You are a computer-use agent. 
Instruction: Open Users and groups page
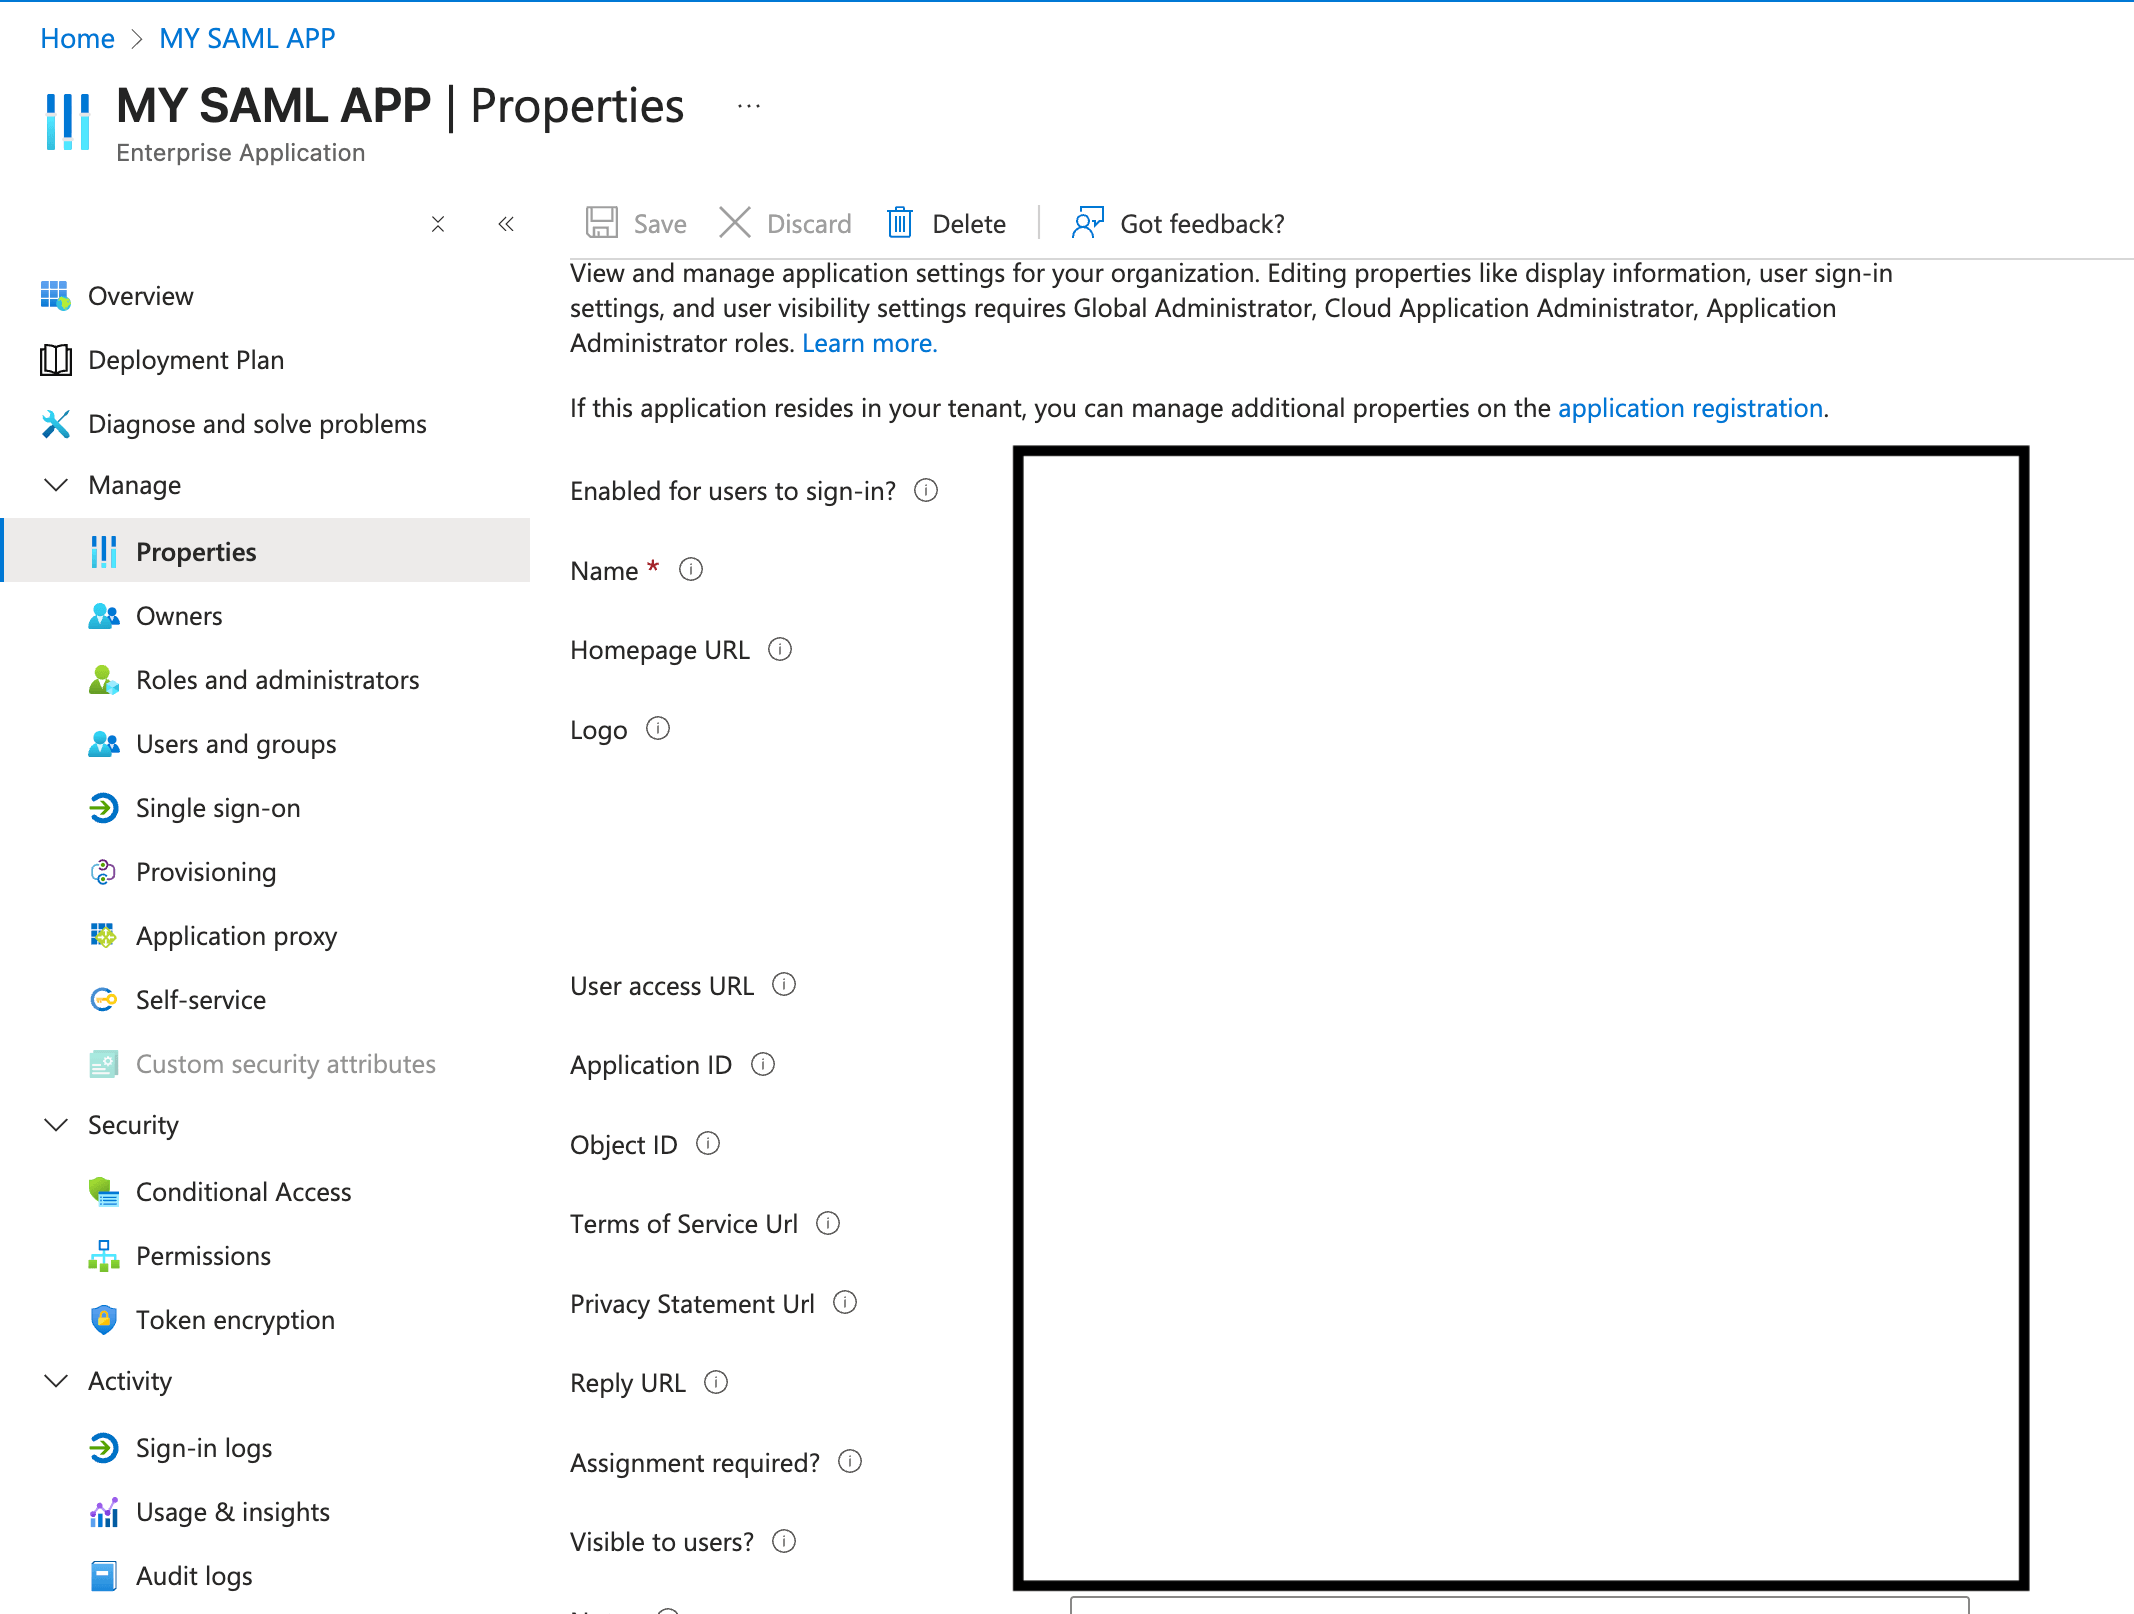point(236,744)
